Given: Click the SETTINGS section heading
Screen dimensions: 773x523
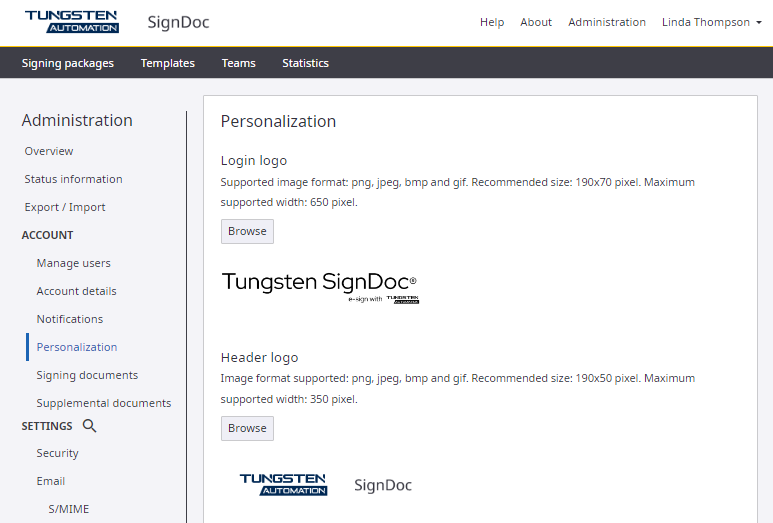Looking at the screenshot, I should pos(47,426).
